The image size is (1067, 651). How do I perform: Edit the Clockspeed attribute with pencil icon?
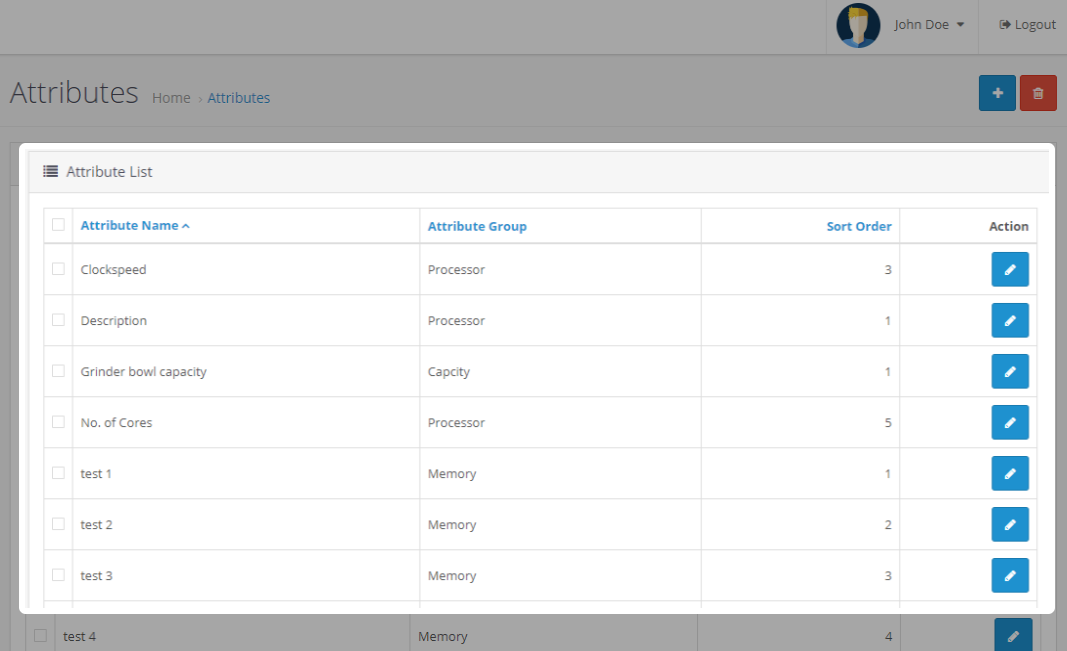tap(1009, 269)
